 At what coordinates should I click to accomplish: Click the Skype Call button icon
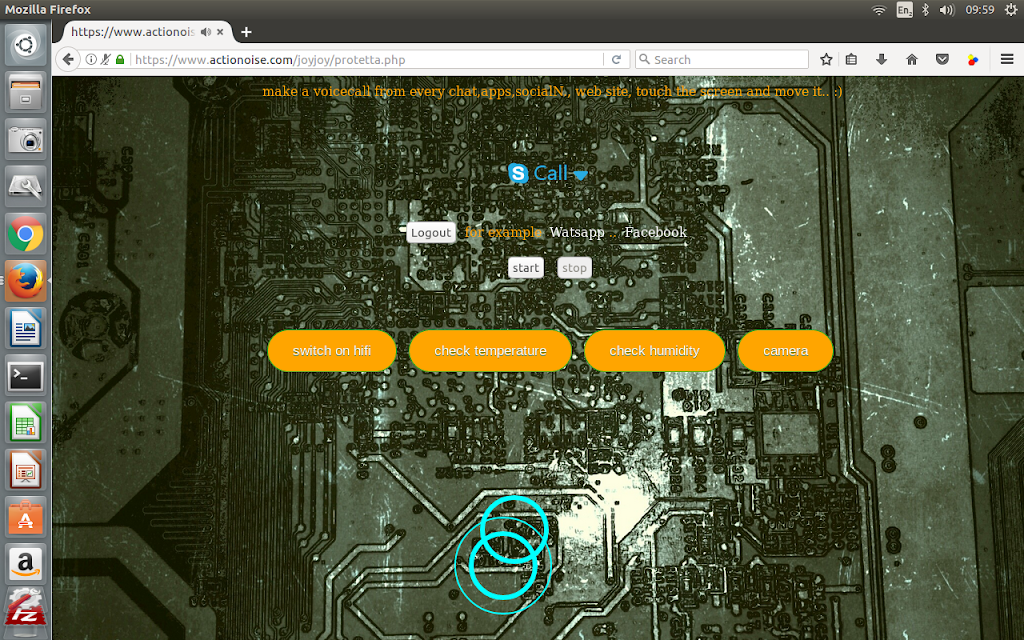coord(518,173)
